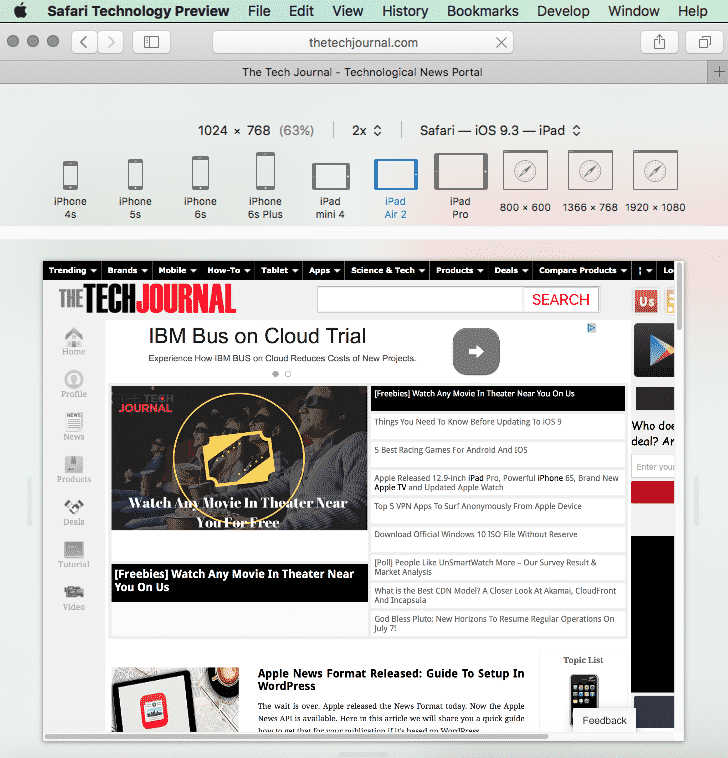Click the site search input field
Image resolution: width=728 pixels, height=758 pixels.
point(420,299)
